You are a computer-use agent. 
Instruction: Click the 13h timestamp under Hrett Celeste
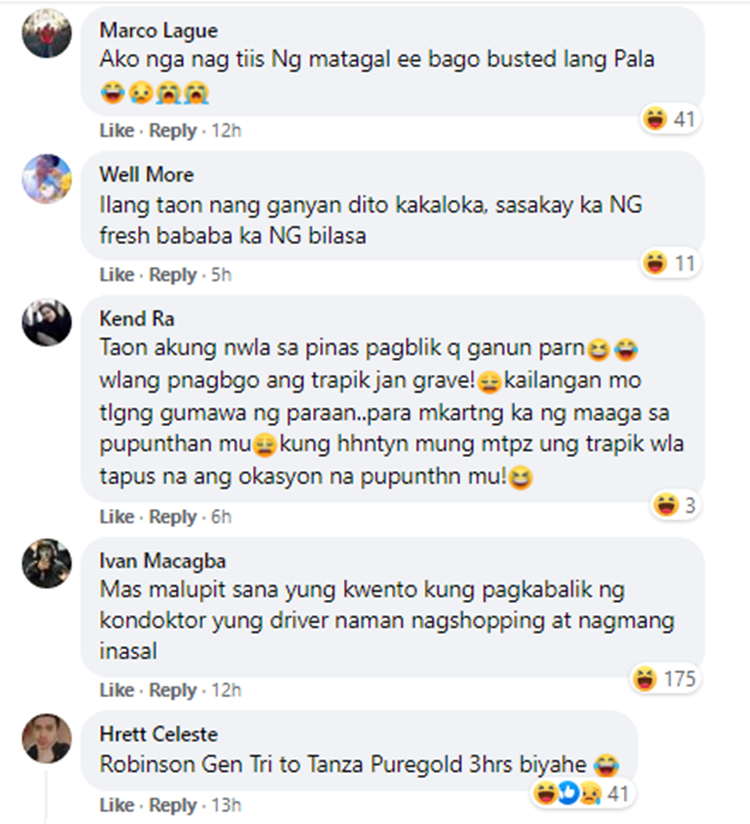coord(226,805)
